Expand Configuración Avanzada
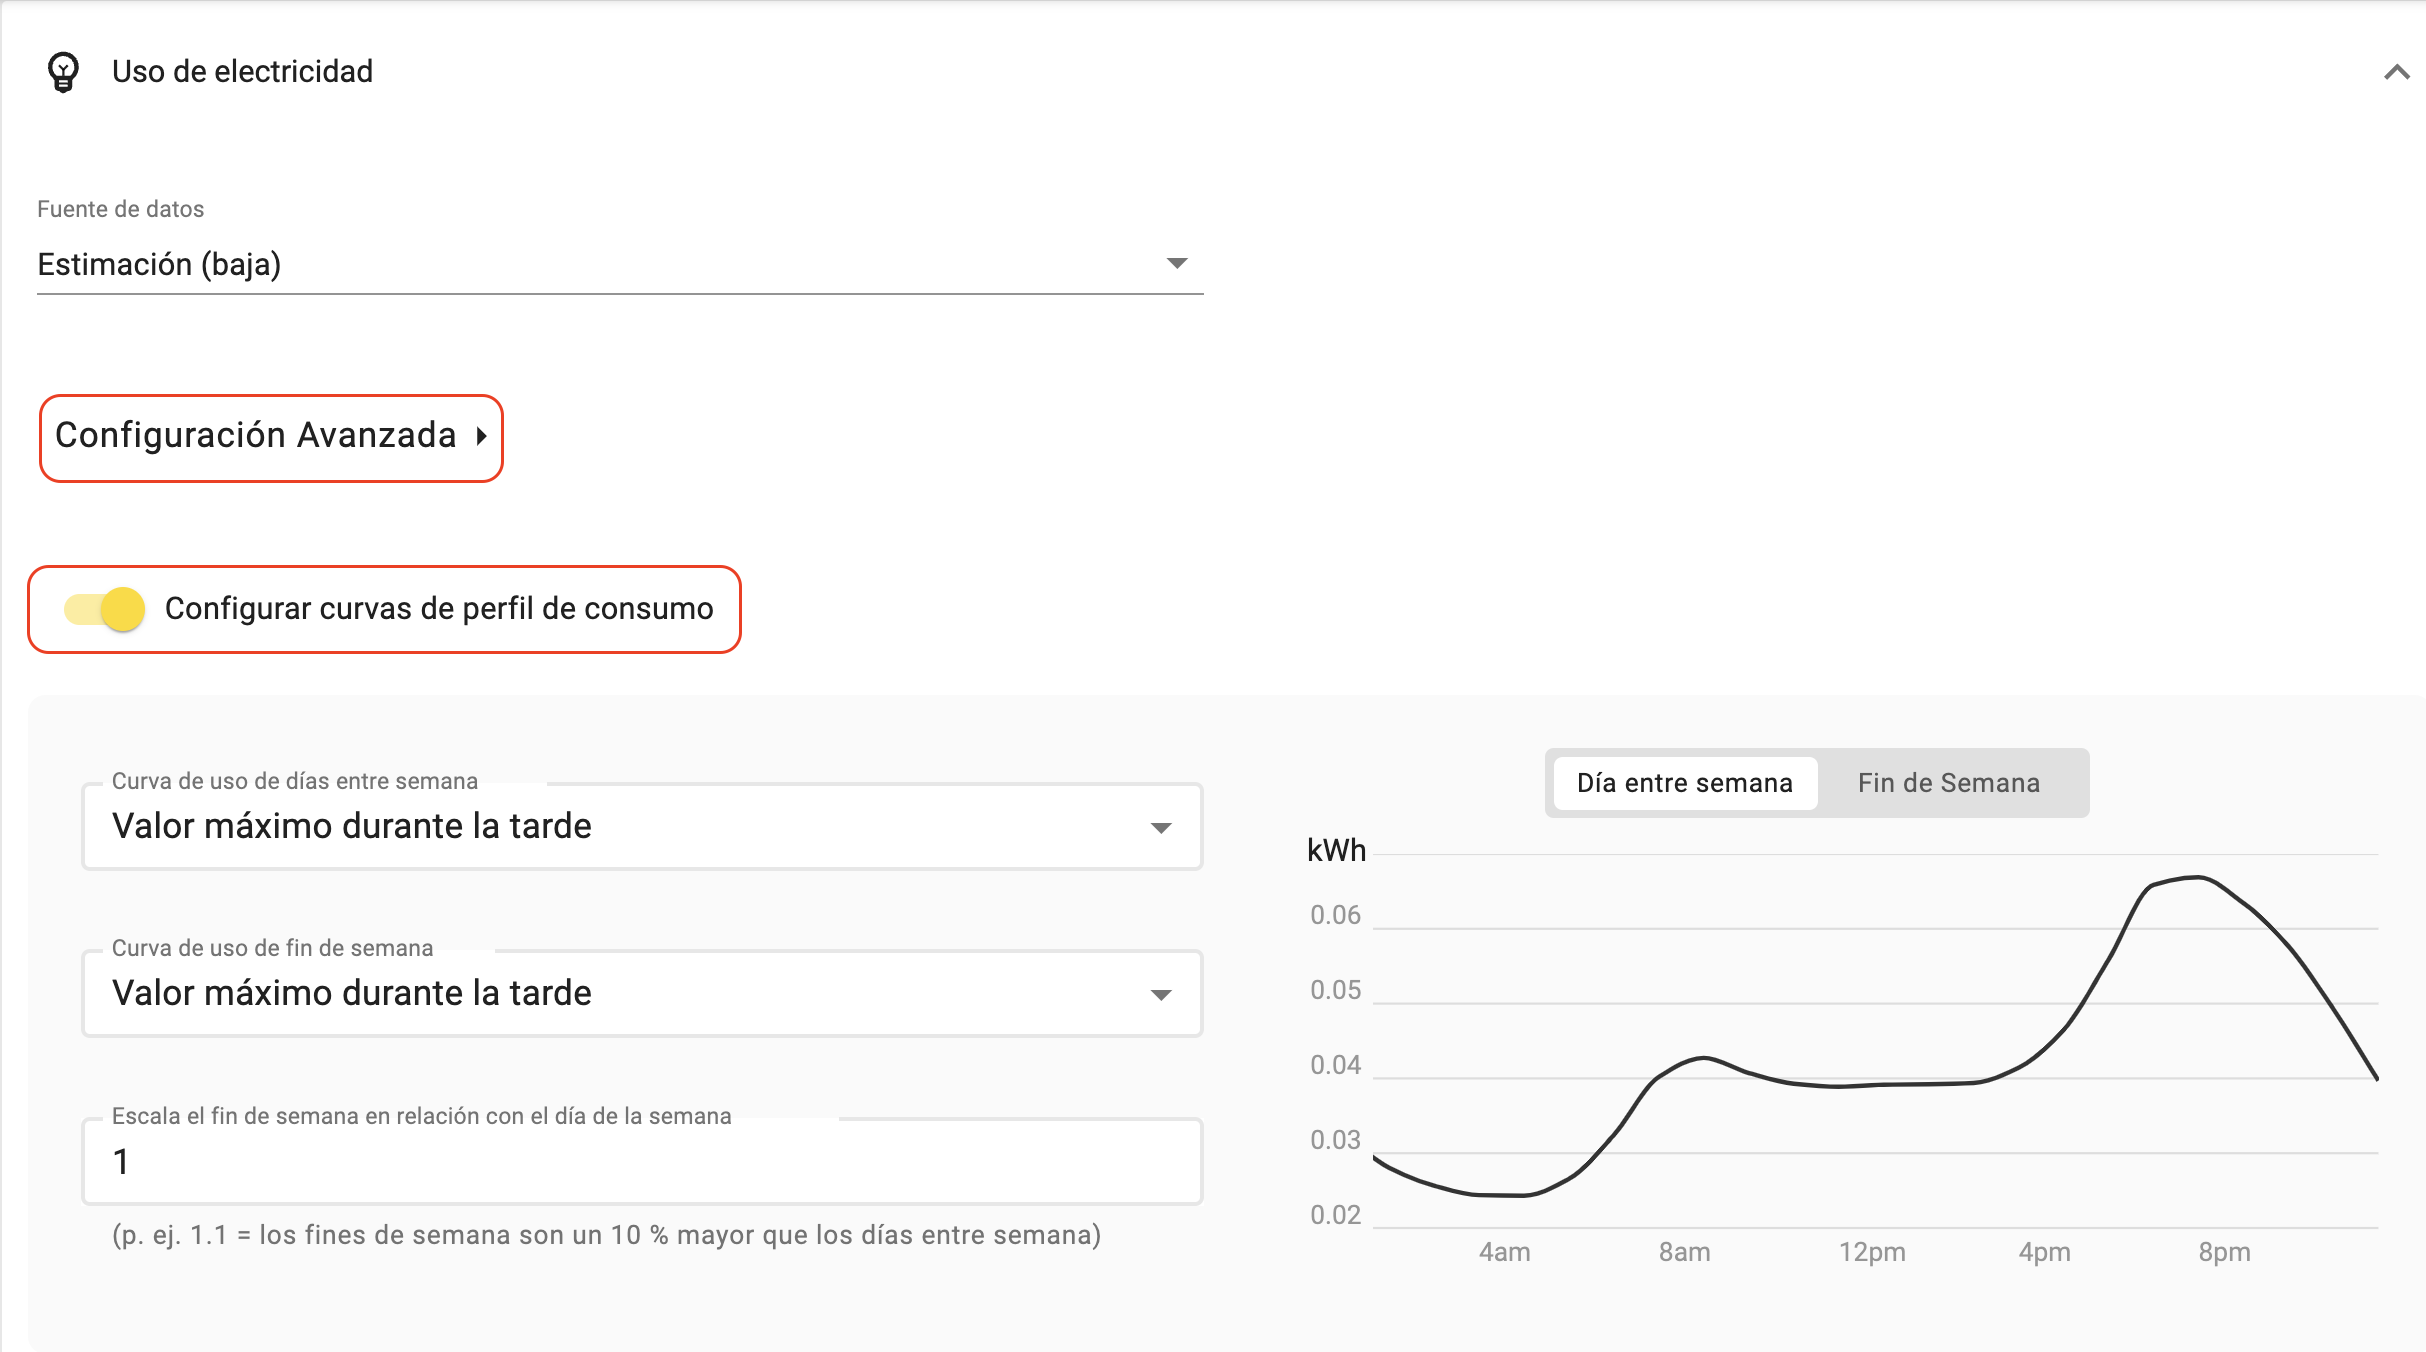 271,437
